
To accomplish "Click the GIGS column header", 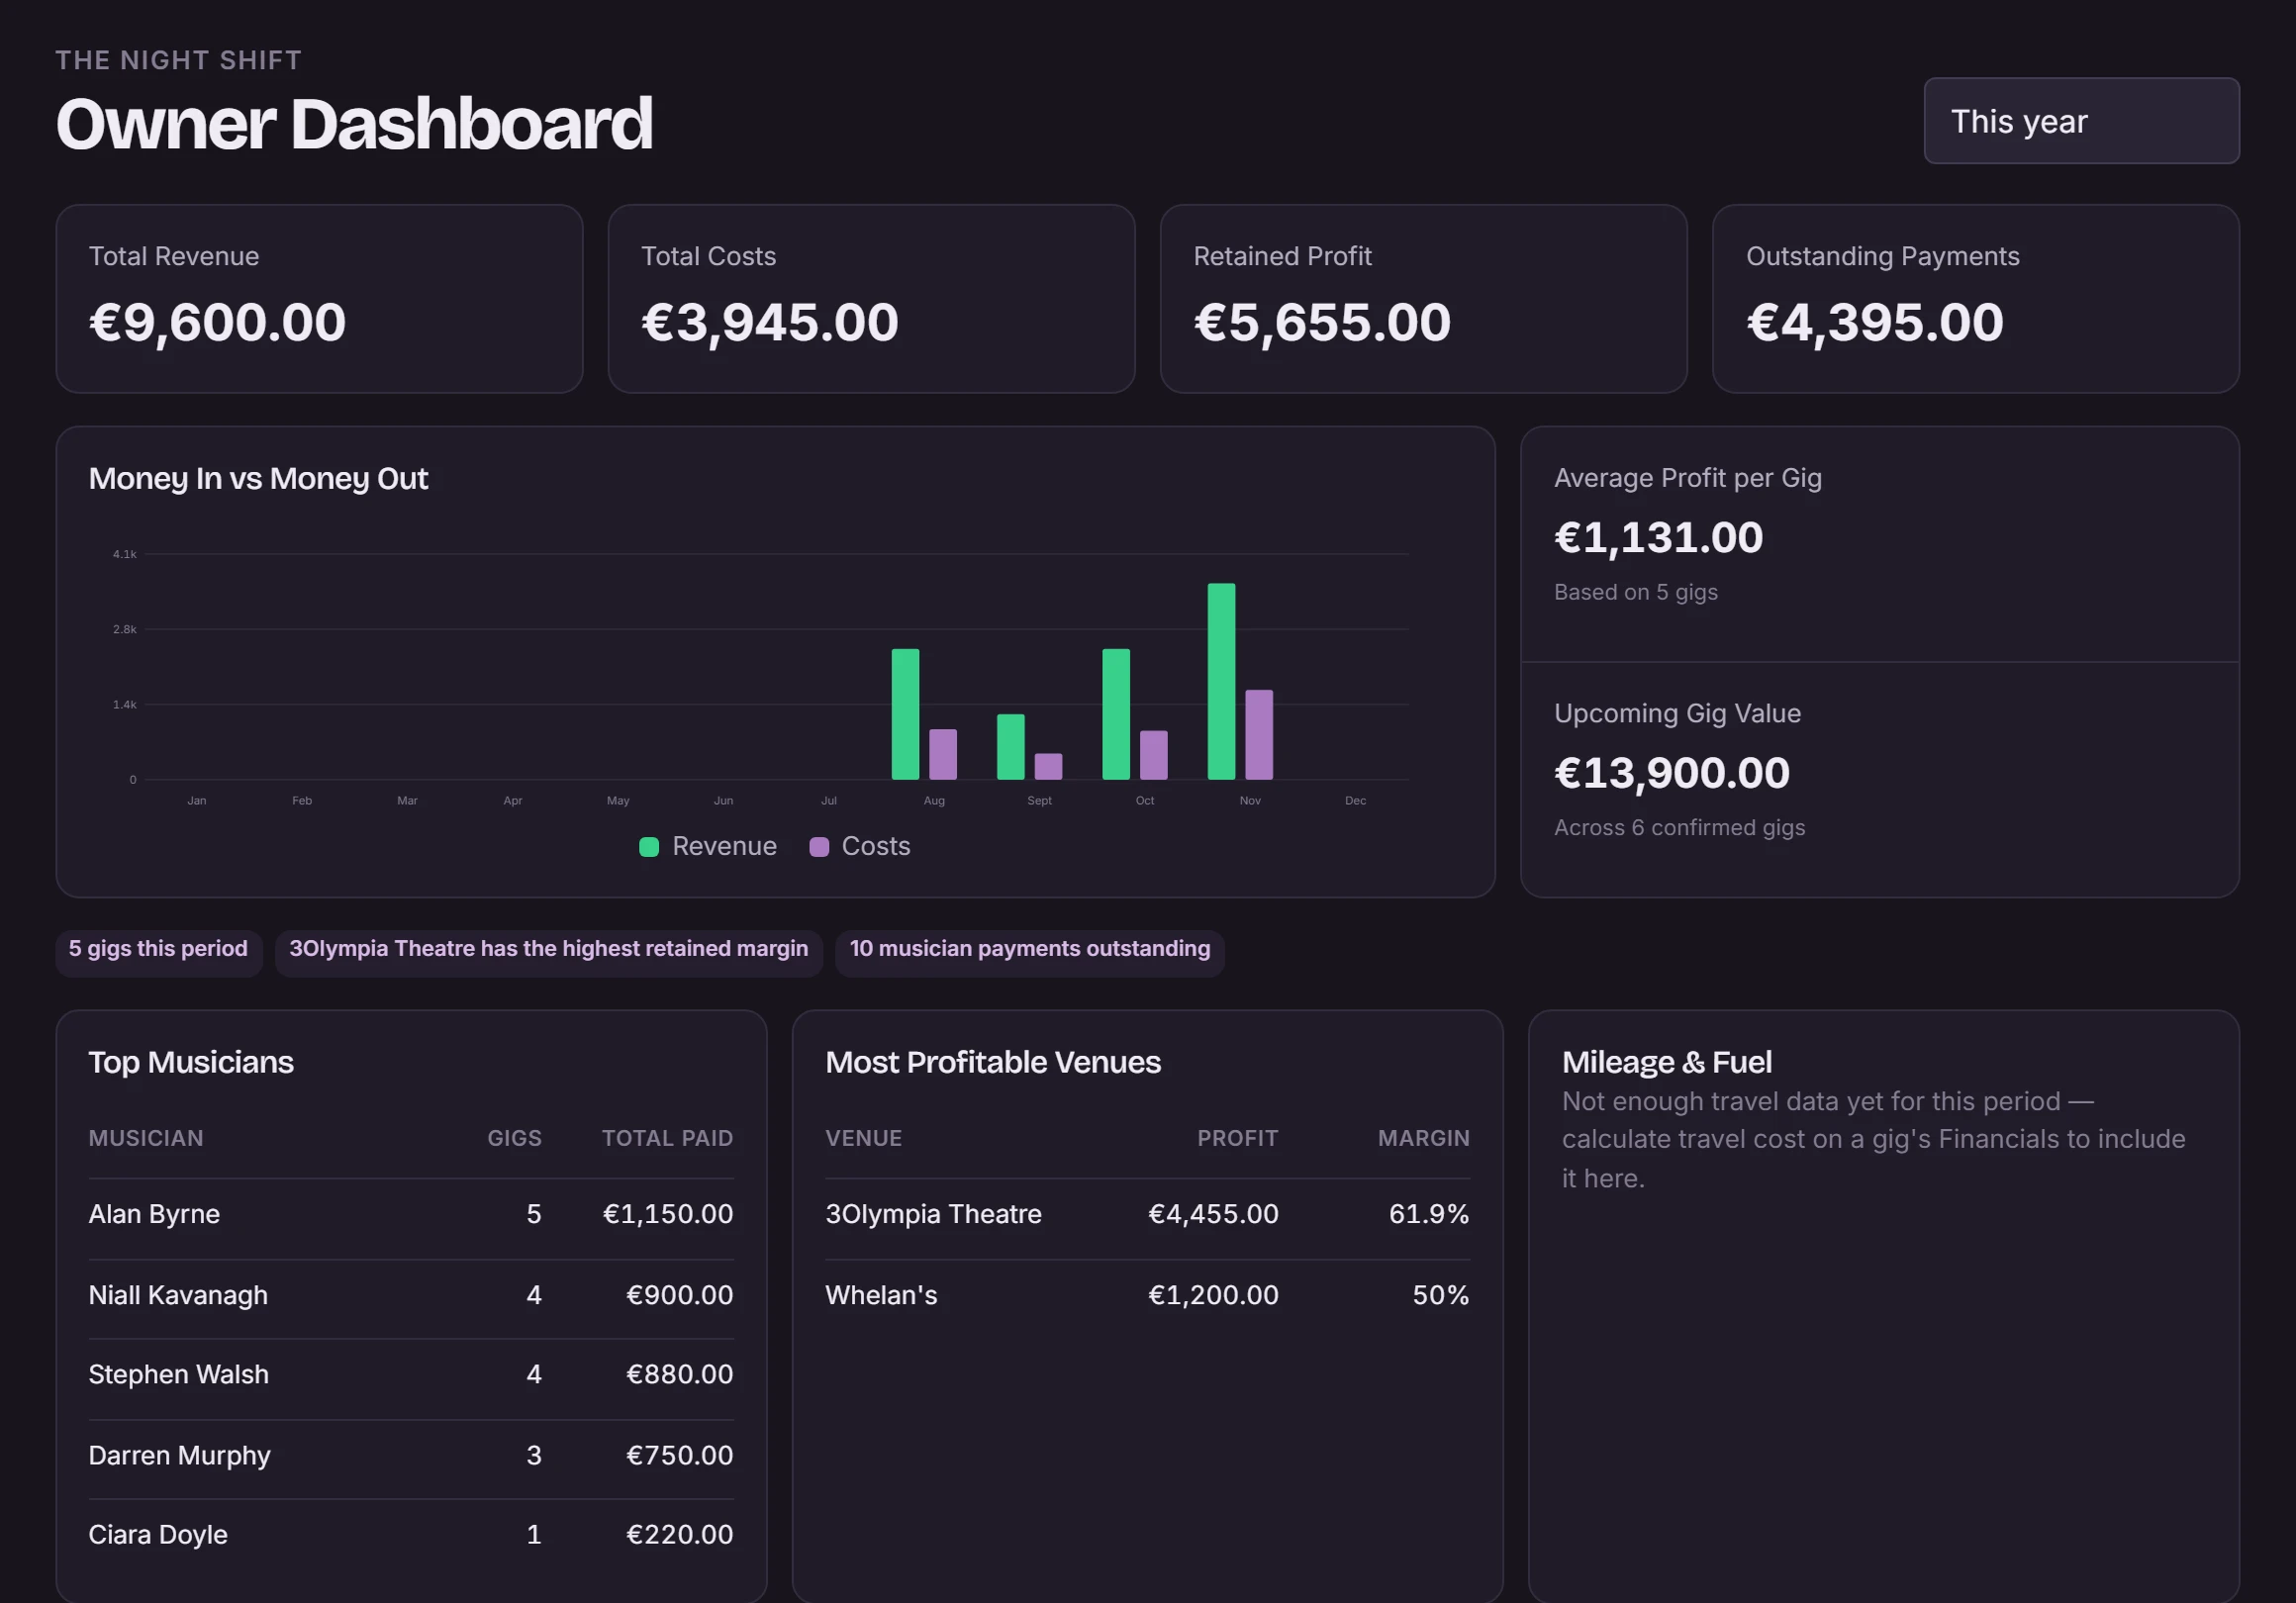I will tap(514, 1139).
